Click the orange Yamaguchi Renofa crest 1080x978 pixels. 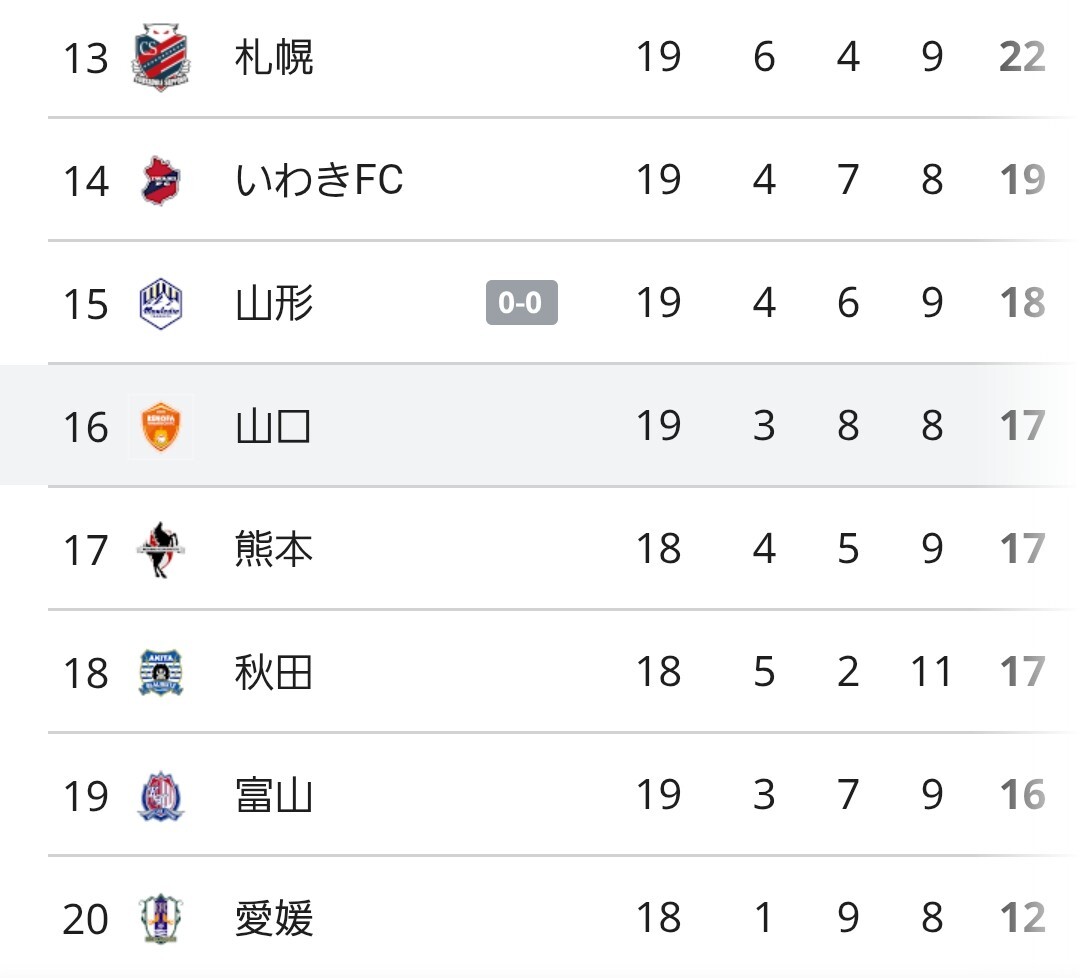tap(160, 427)
